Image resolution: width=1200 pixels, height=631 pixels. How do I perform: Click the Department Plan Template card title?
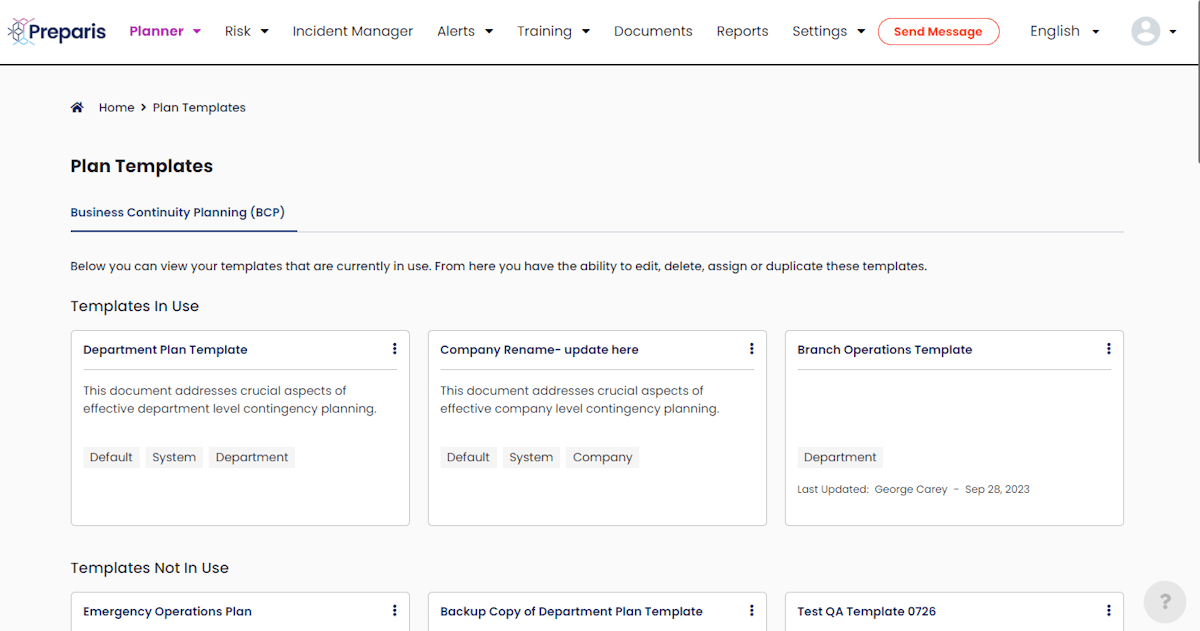click(x=165, y=350)
